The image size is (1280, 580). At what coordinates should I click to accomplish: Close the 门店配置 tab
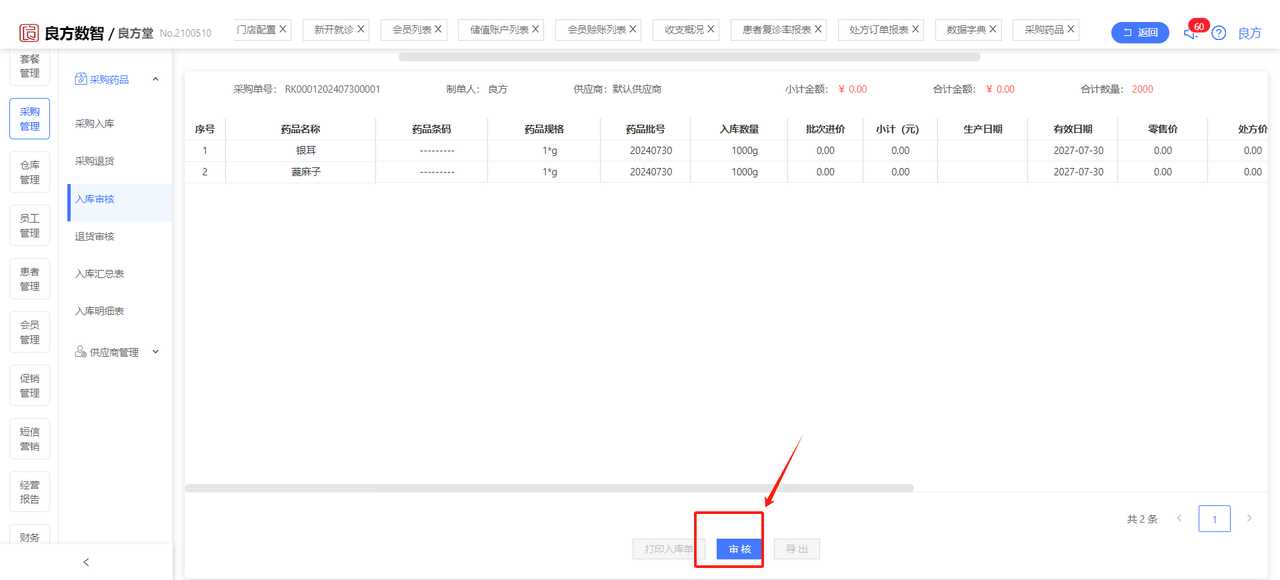coord(283,30)
